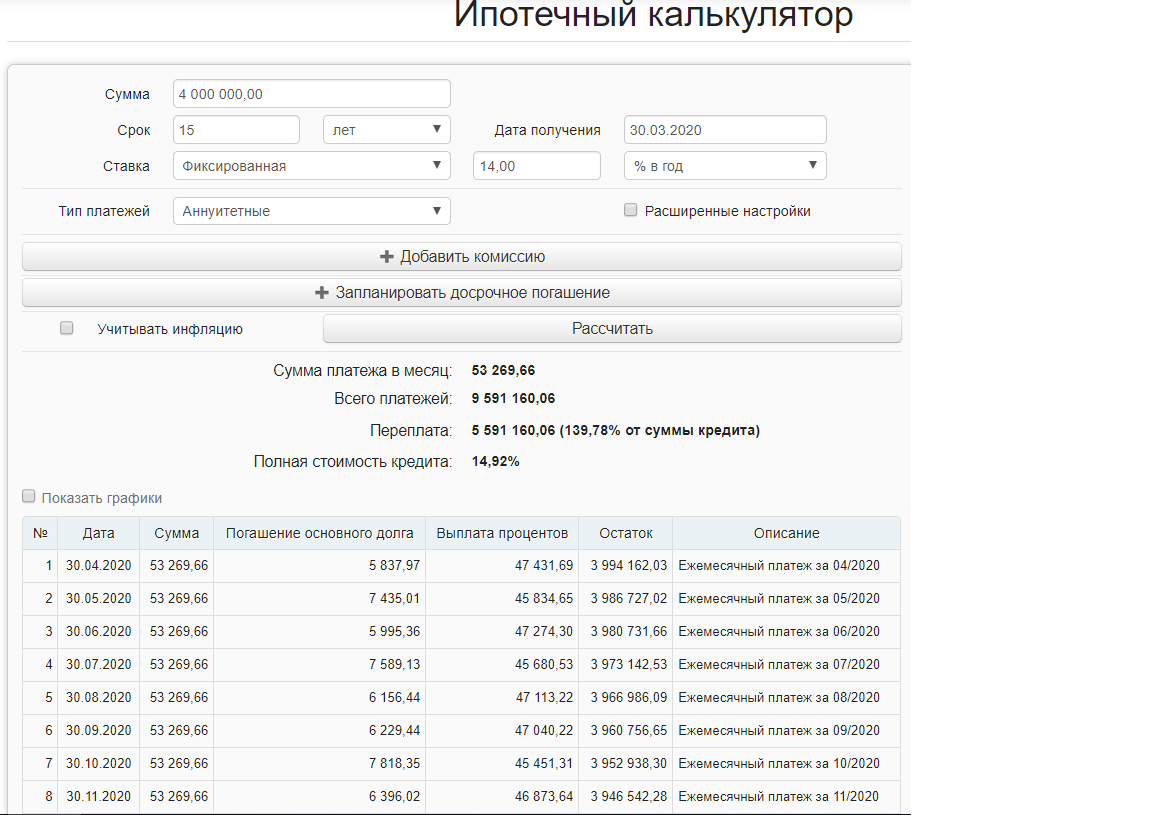Click the overpayment value 5 591 160,06 (139,78%)
1152x815 pixels.
point(616,430)
